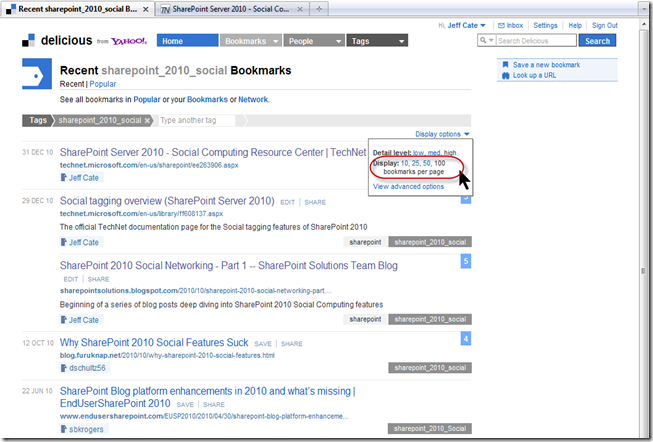
Task: Open the Tags menu dropdown arrow
Action: (401, 41)
